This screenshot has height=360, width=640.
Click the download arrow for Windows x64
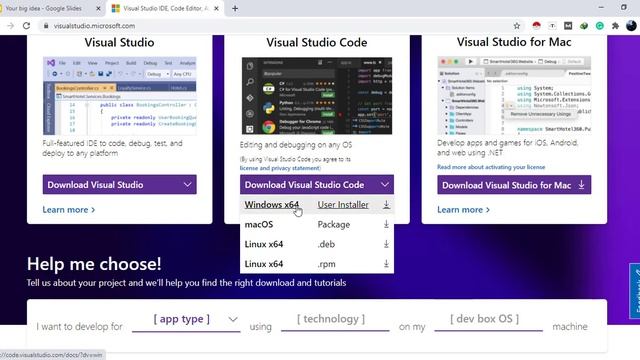[386, 204]
